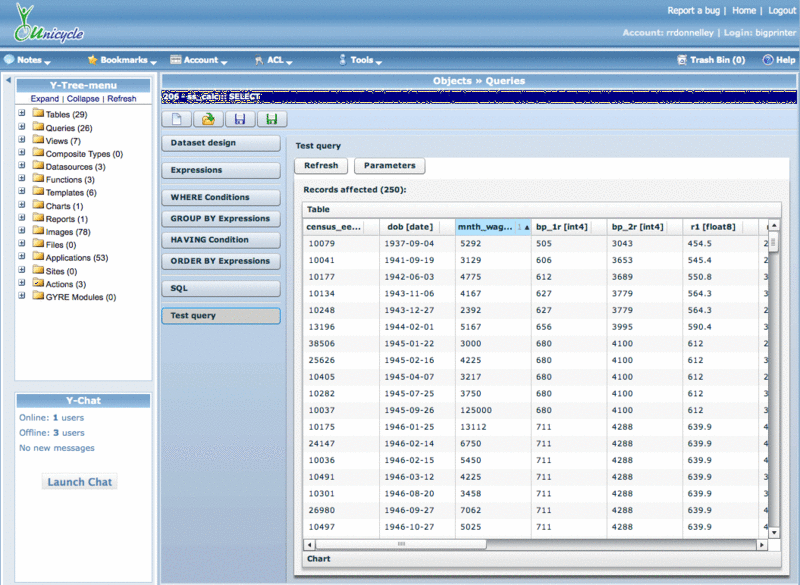Click the Logout link
The image size is (800, 585).
tap(781, 11)
